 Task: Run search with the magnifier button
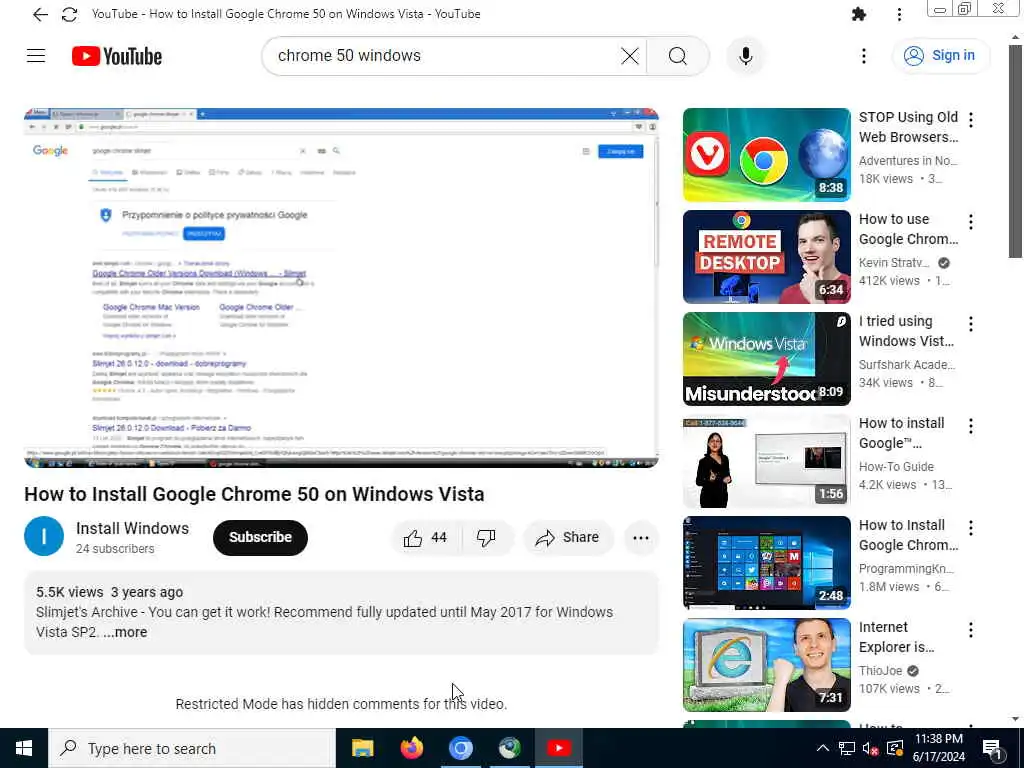pos(678,56)
